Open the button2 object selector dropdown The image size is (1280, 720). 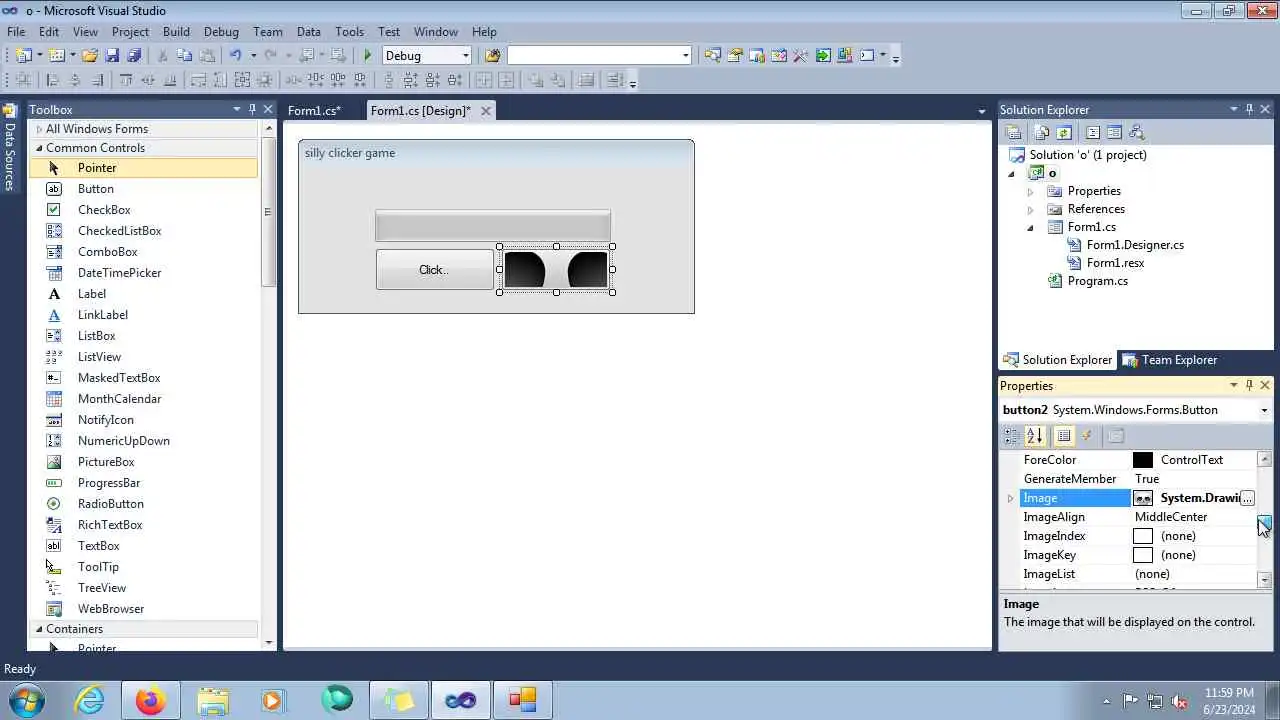pos(1264,410)
